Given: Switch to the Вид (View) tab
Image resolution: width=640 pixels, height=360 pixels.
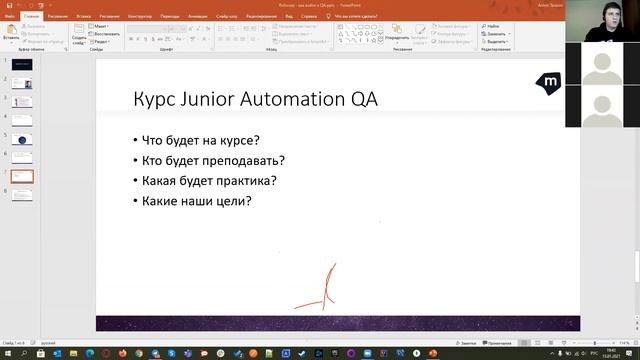Looking at the screenshot, I should [289, 16].
